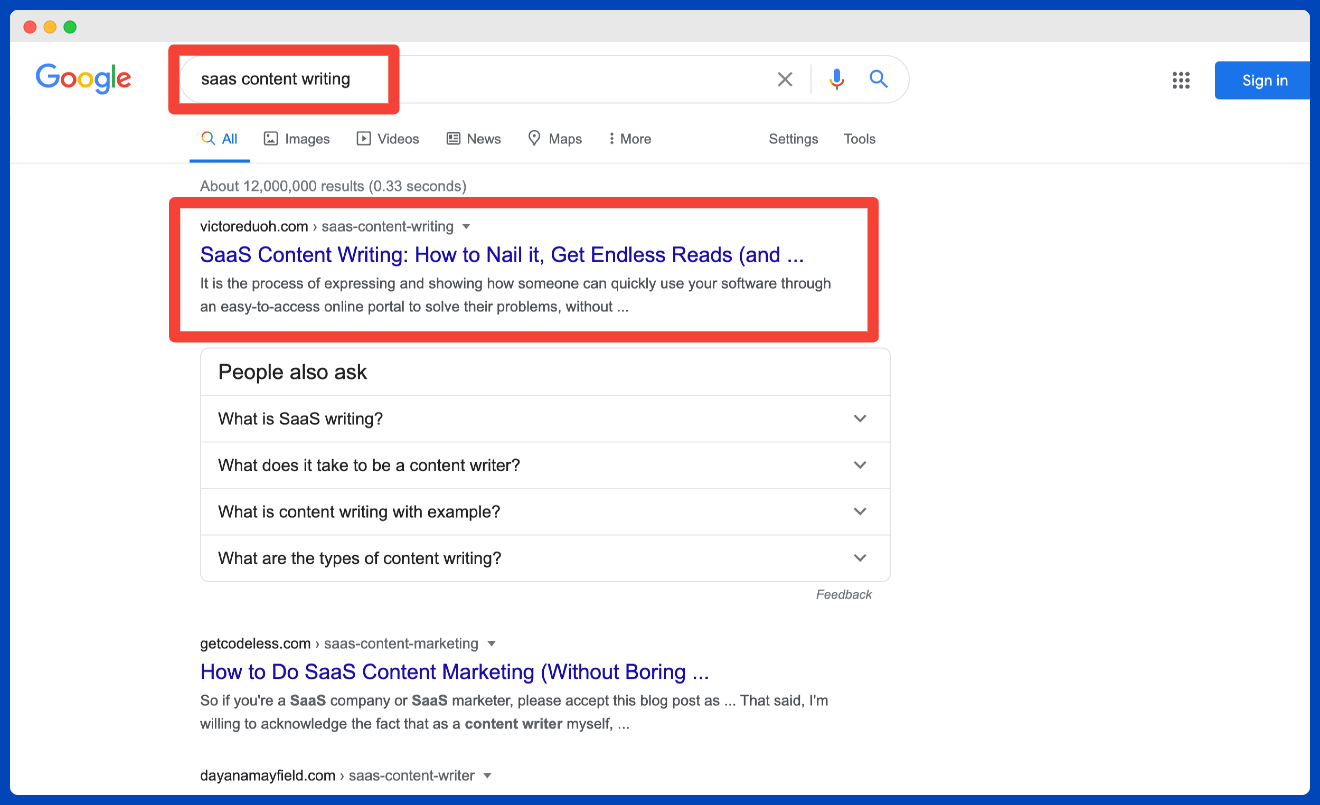Expand the question What is SaaS writing?
Image resolution: width=1320 pixels, height=805 pixels.
tap(545, 419)
